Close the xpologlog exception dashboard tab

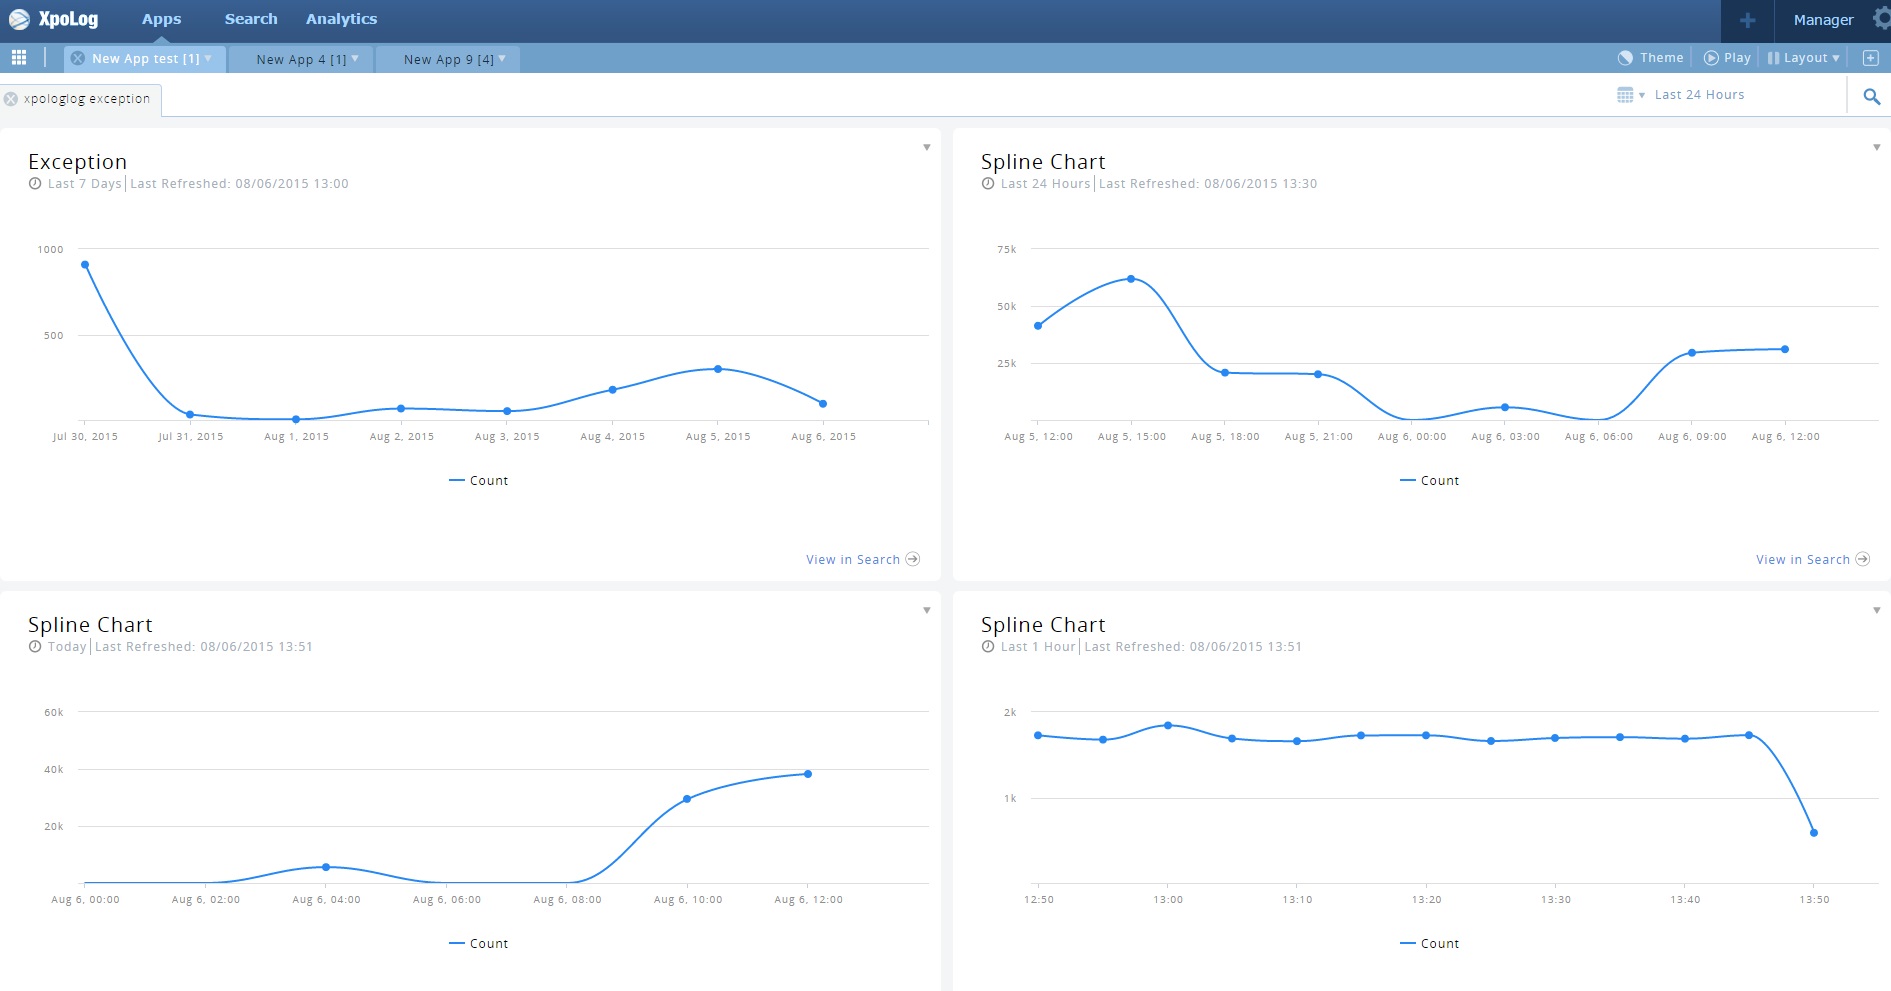click(x=11, y=99)
